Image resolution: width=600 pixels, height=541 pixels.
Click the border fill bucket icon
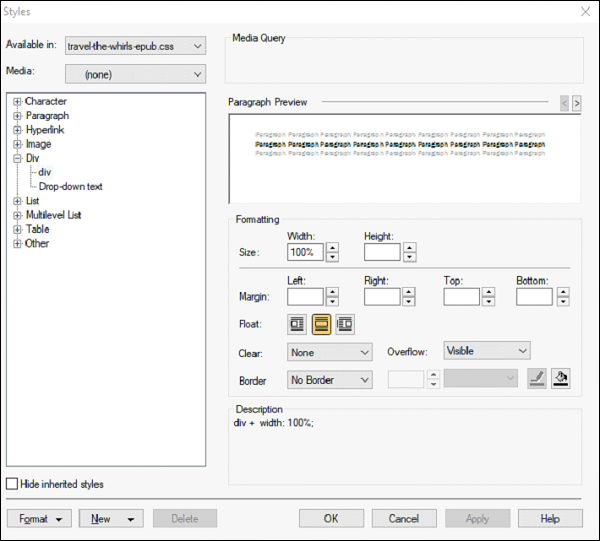(562, 380)
